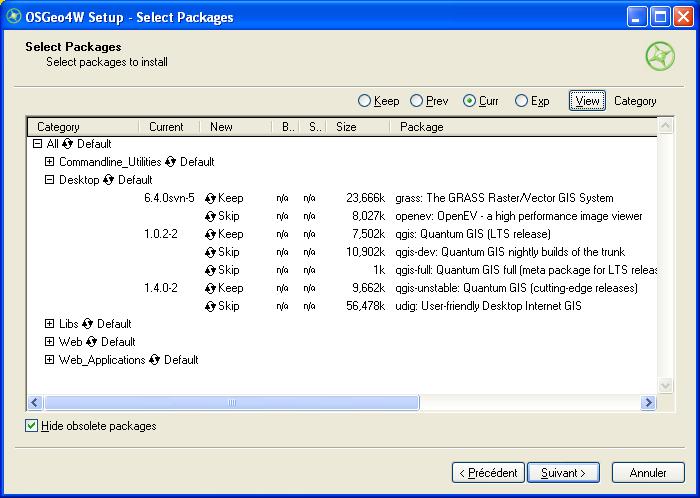Image resolution: width=700 pixels, height=498 pixels.
Task: Select the Exp radio button
Action: pos(521,101)
